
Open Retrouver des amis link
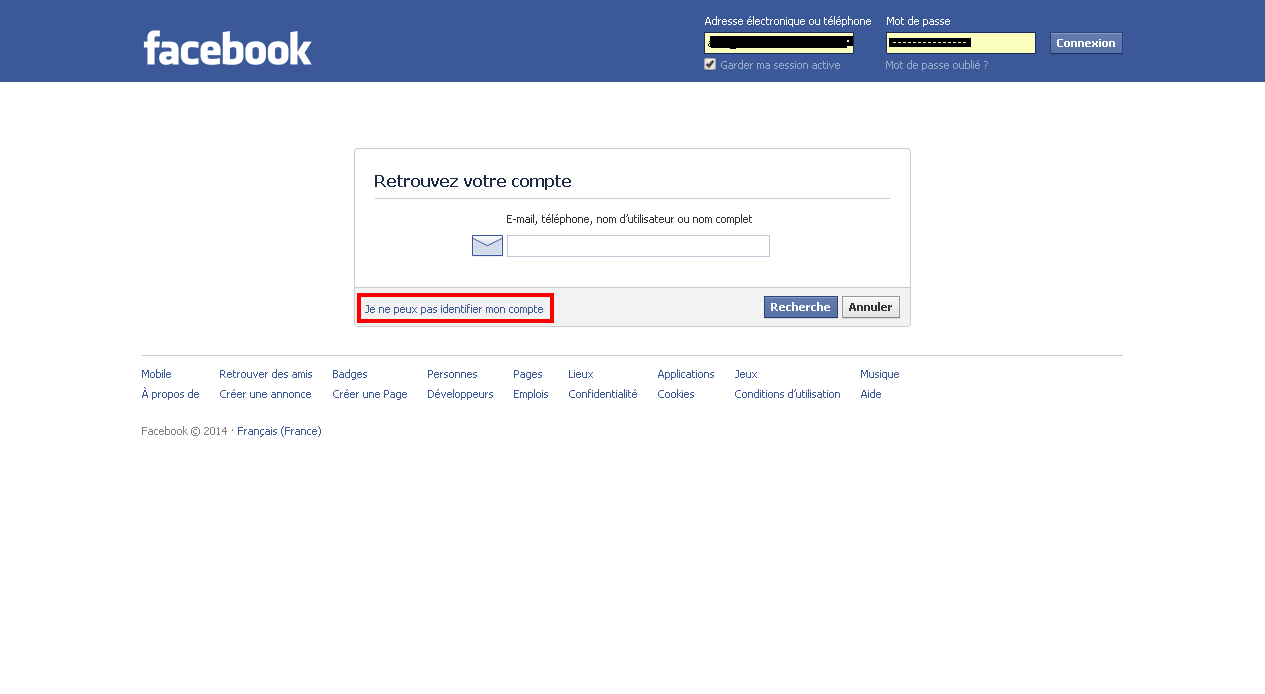pos(266,374)
